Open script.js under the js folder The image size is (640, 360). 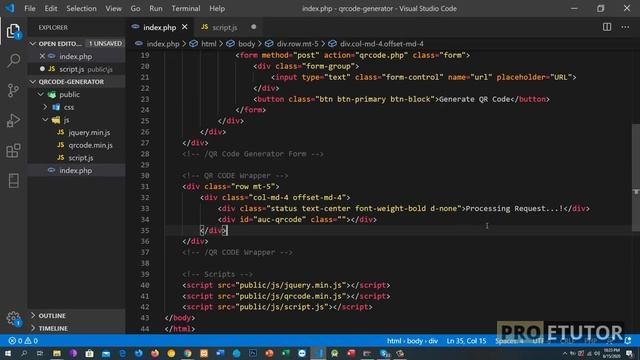(x=80, y=158)
